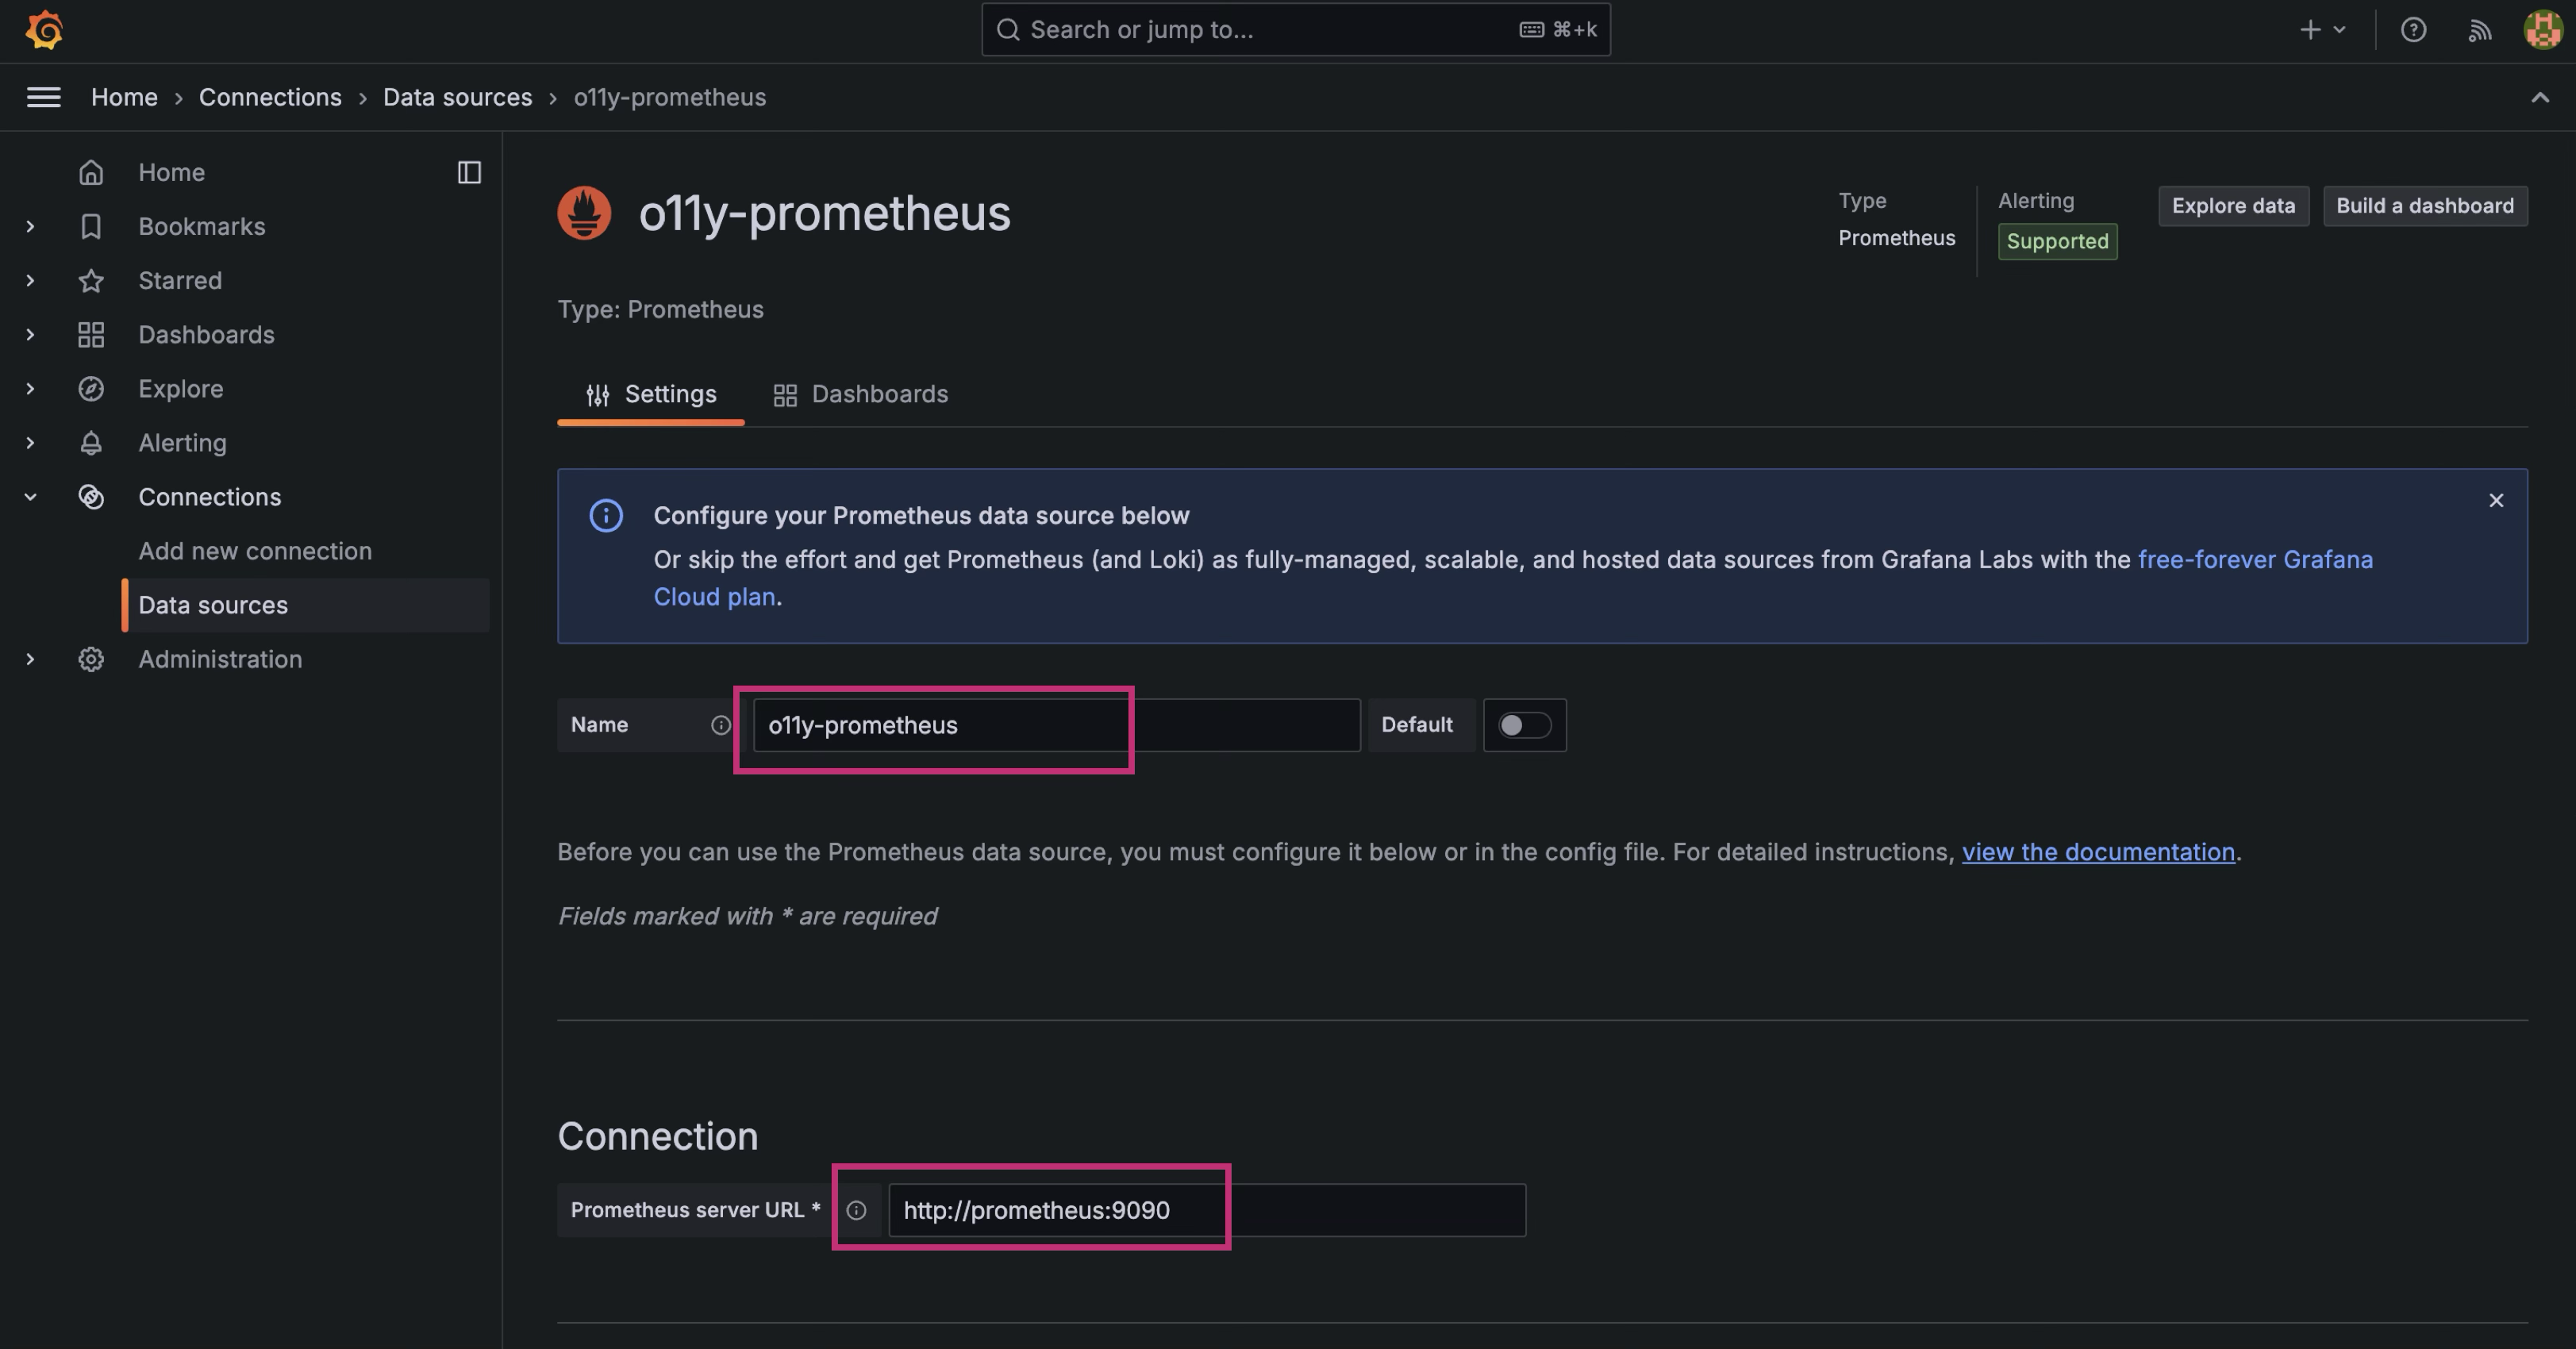Image resolution: width=2576 pixels, height=1349 pixels.
Task: Dismiss the Configure Prometheus info banner
Action: tap(2496, 500)
